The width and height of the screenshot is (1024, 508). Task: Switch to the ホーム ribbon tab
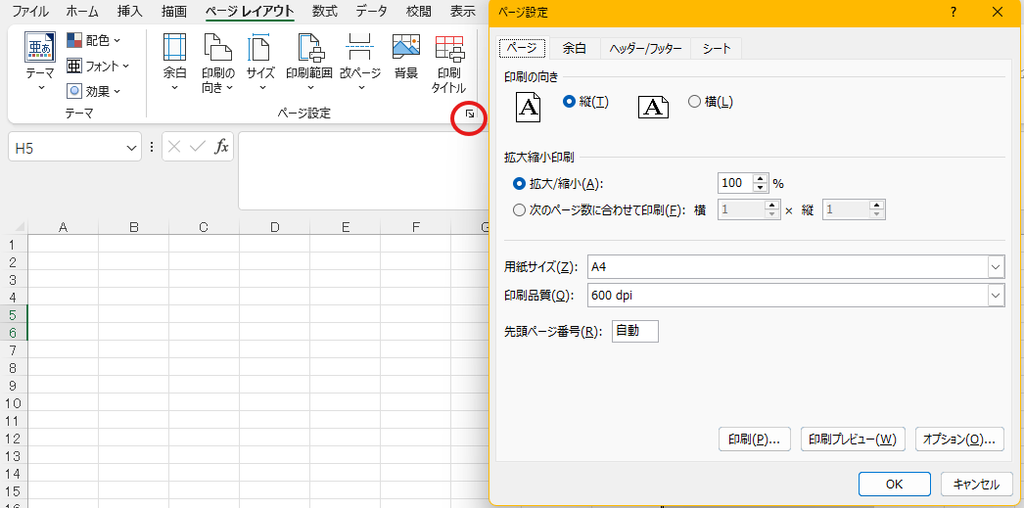click(82, 11)
